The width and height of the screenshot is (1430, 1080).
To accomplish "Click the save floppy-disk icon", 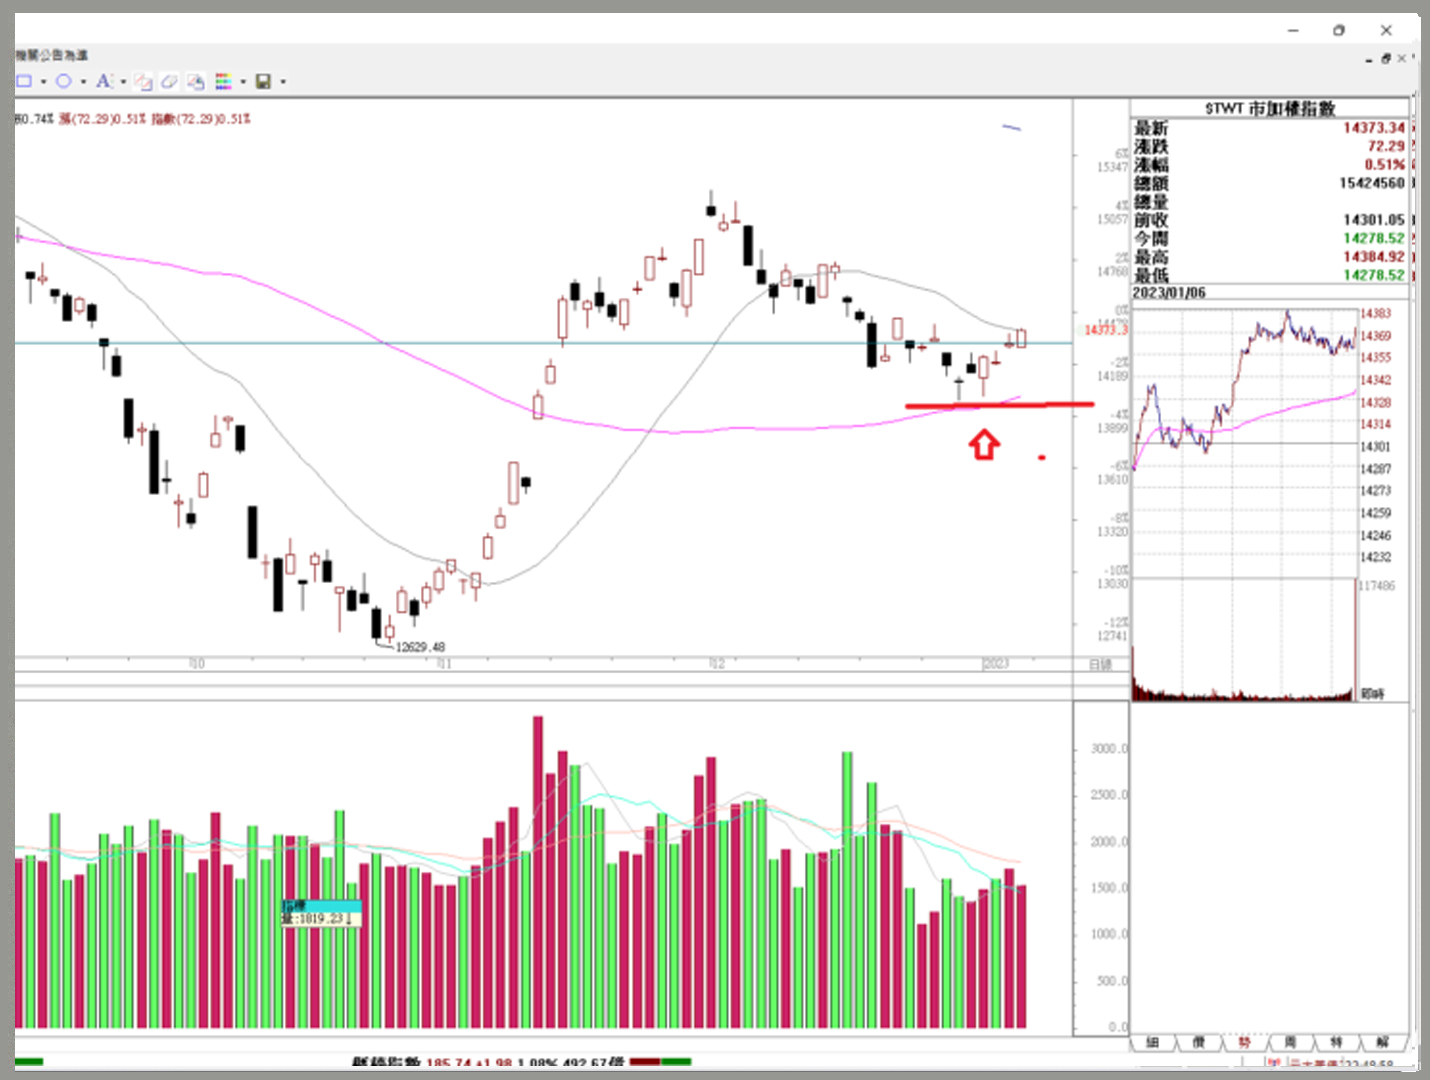I will pos(264,81).
